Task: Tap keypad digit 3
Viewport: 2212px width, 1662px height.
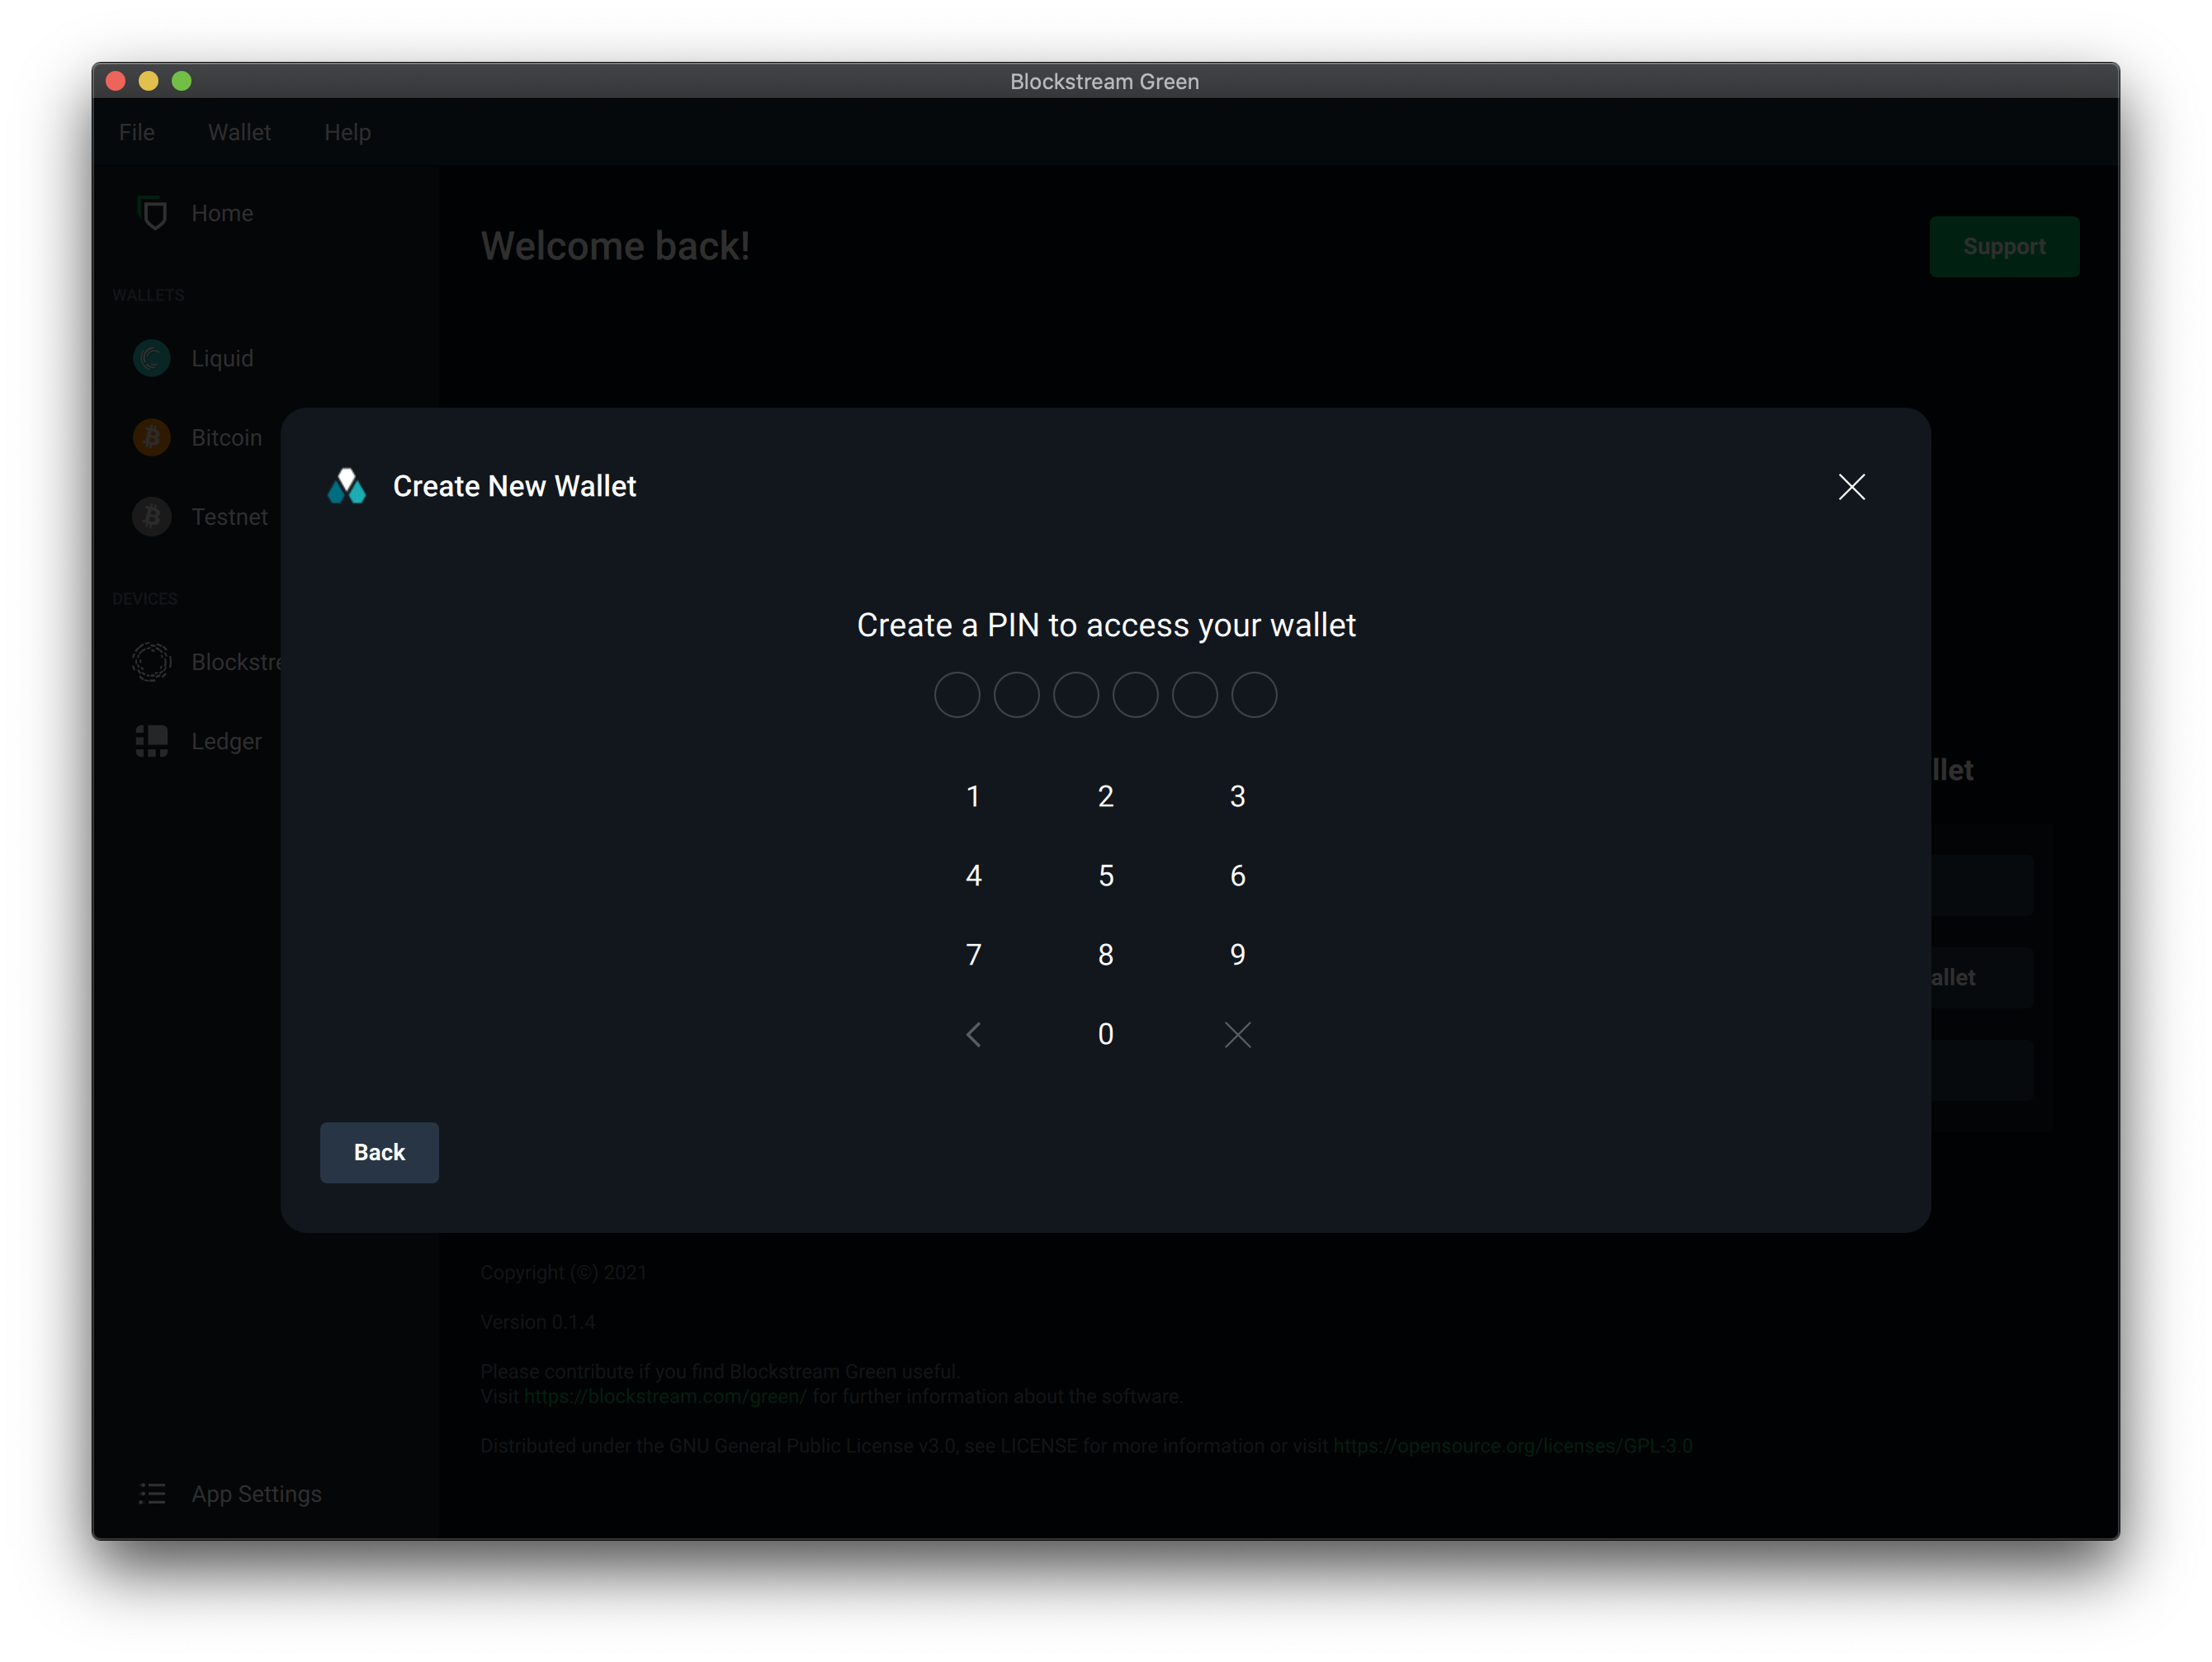Action: [1237, 796]
